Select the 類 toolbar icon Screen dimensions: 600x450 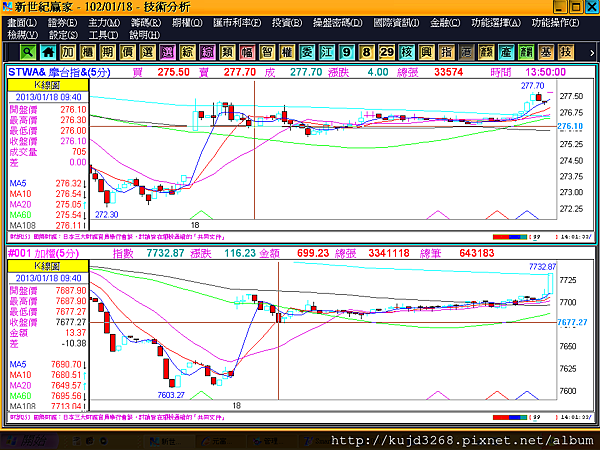(227, 52)
